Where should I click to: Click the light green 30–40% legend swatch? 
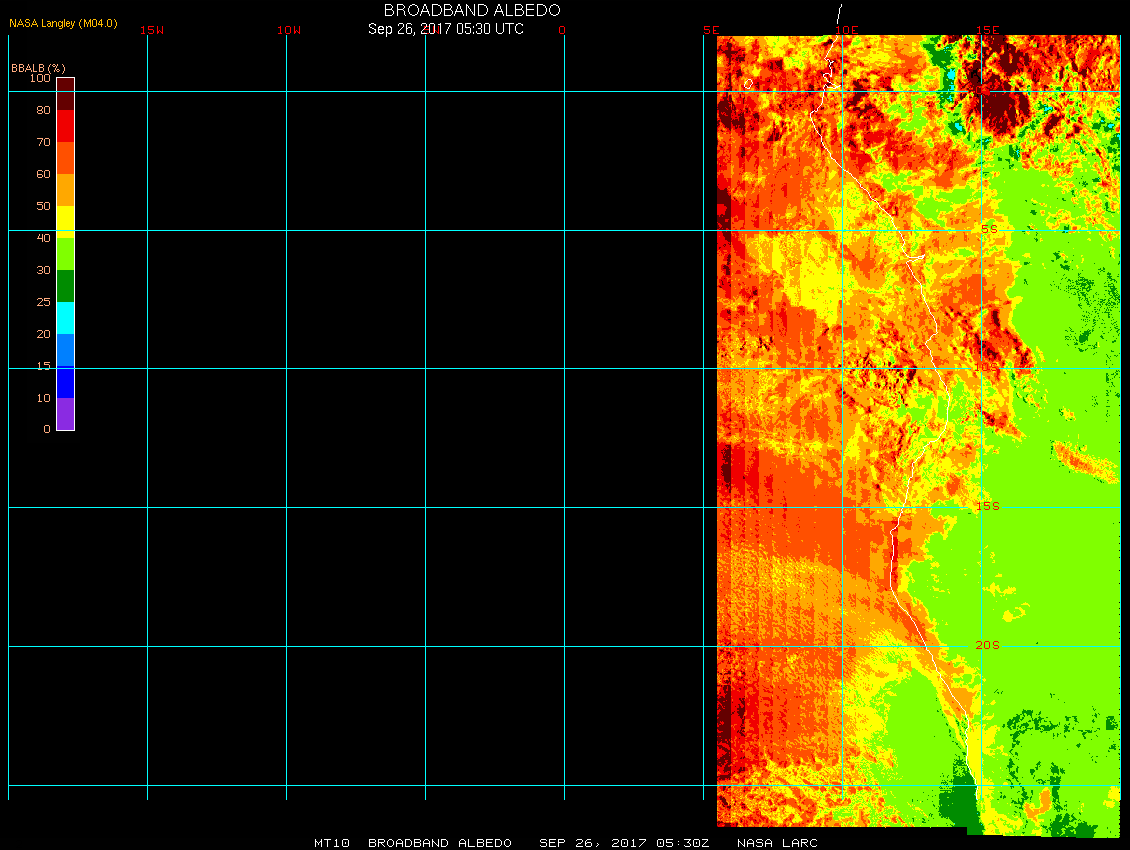(x=65, y=254)
